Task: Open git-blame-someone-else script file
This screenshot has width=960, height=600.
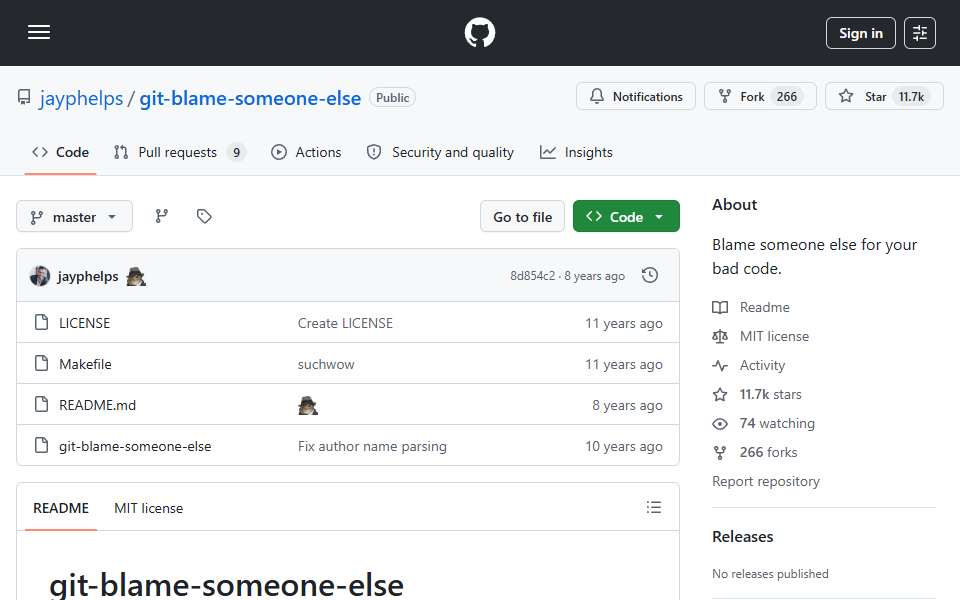Action: (x=135, y=446)
